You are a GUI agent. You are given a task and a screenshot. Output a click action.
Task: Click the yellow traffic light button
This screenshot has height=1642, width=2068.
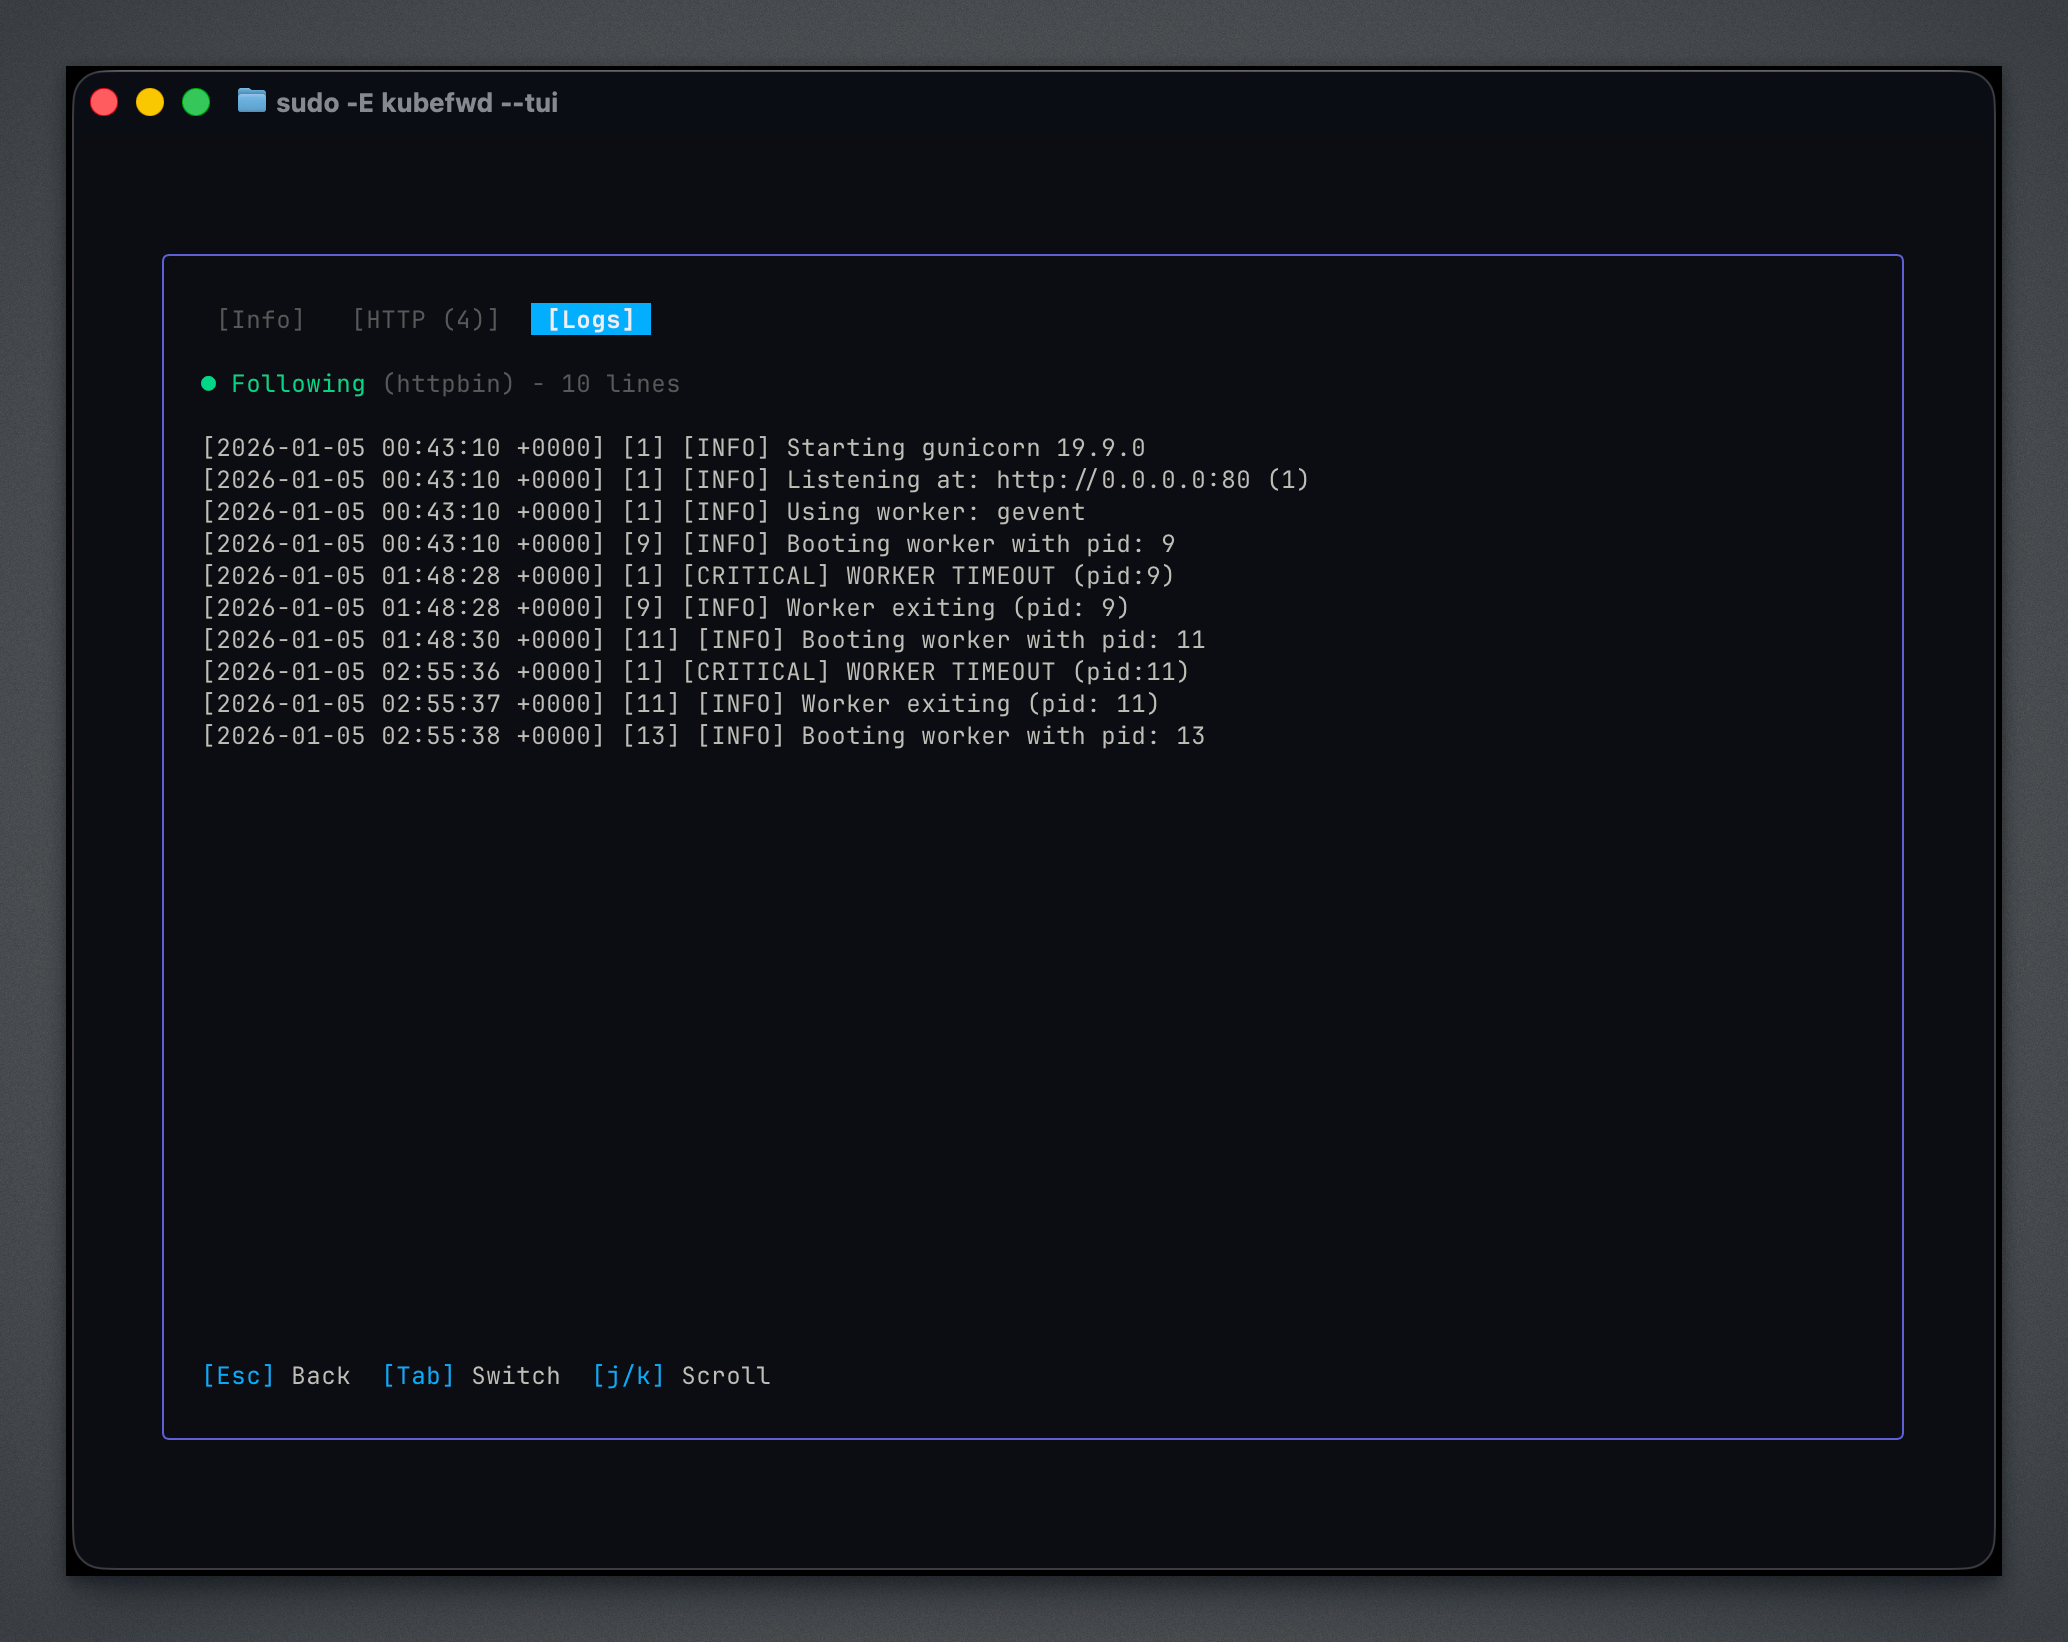pos(151,101)
